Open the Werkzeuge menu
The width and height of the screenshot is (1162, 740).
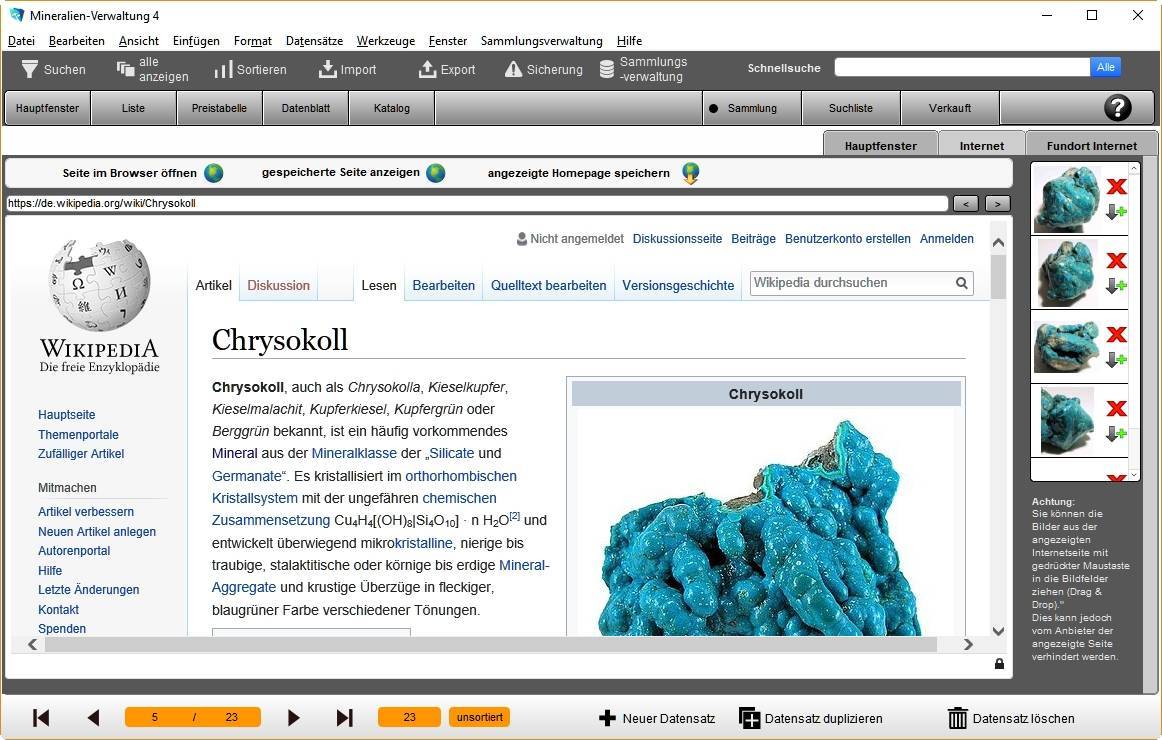click(x=385, y=41)
